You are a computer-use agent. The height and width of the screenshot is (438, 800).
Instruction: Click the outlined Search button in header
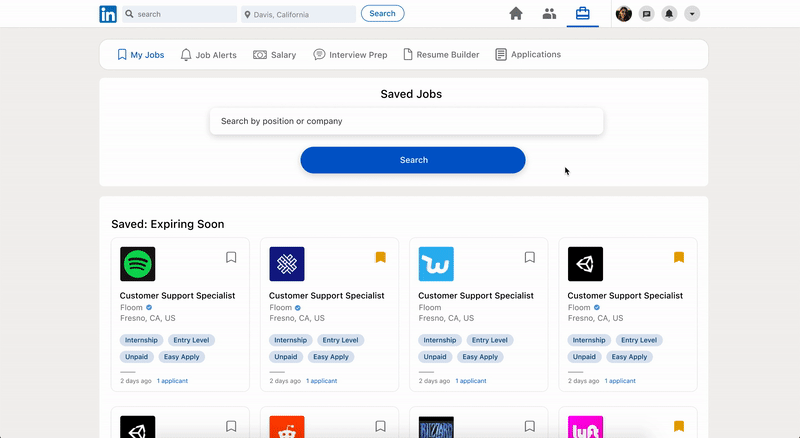[383, 14]
